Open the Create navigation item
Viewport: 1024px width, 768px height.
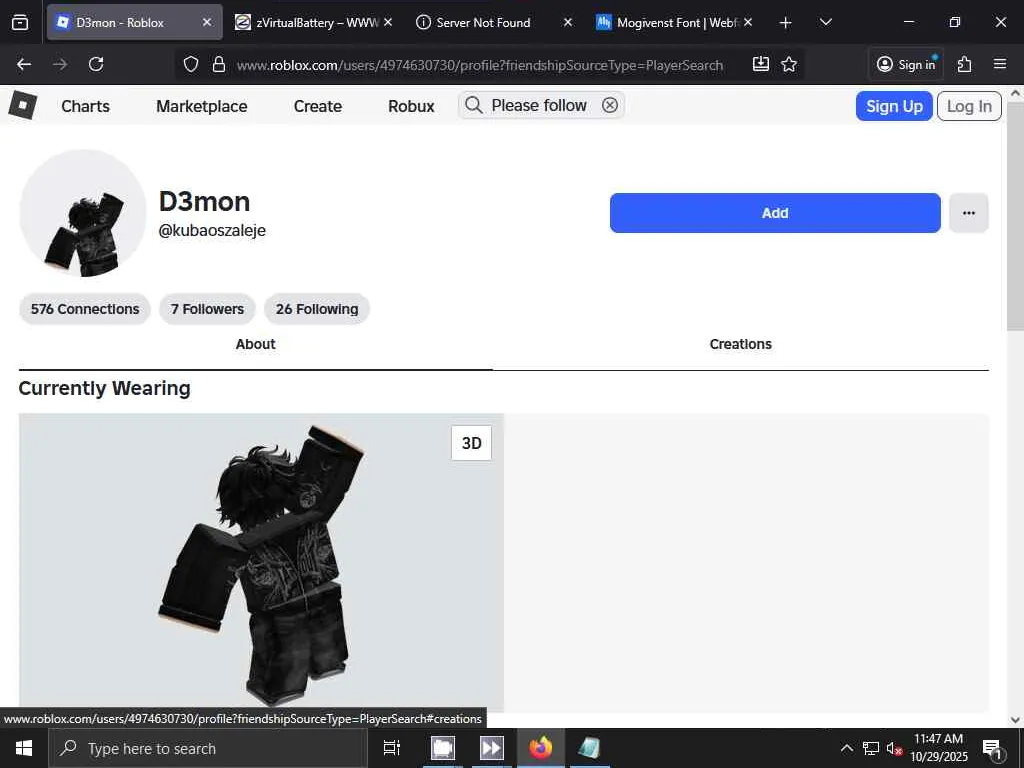click(318, 106)
